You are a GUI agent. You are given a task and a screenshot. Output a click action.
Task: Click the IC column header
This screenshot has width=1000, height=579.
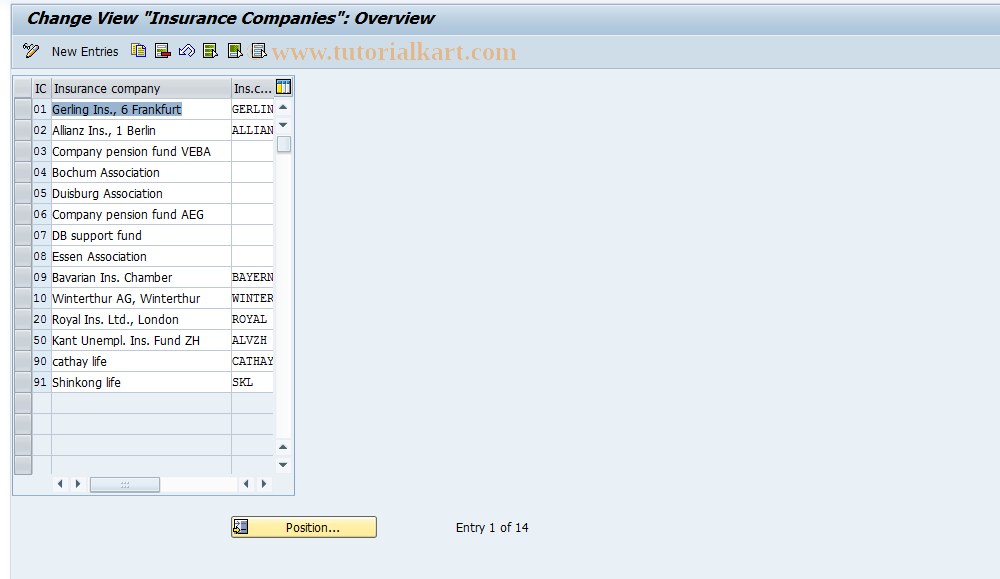41,88
